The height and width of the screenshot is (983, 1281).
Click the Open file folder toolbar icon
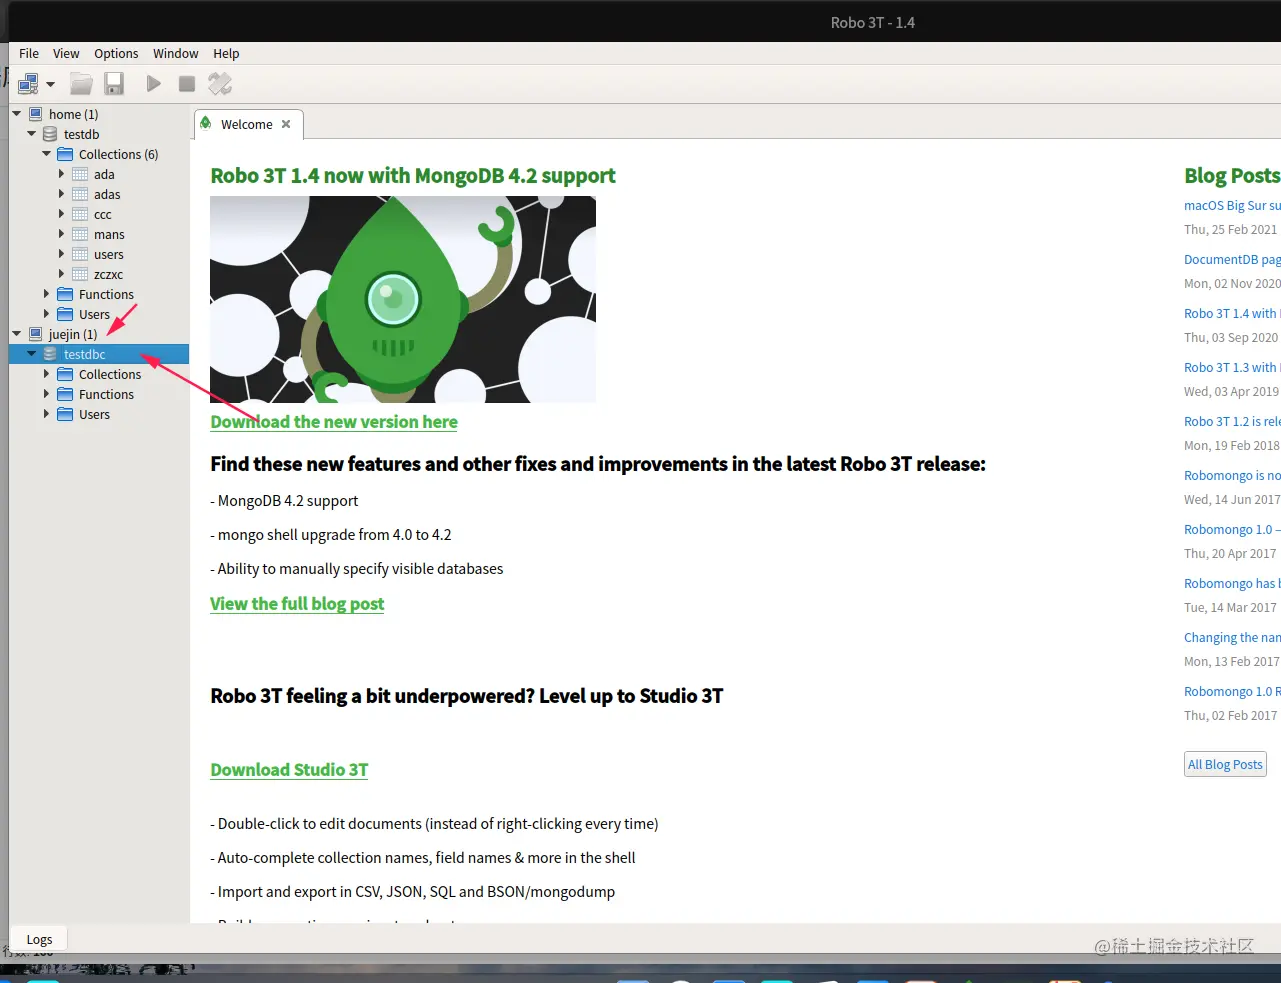82,84
